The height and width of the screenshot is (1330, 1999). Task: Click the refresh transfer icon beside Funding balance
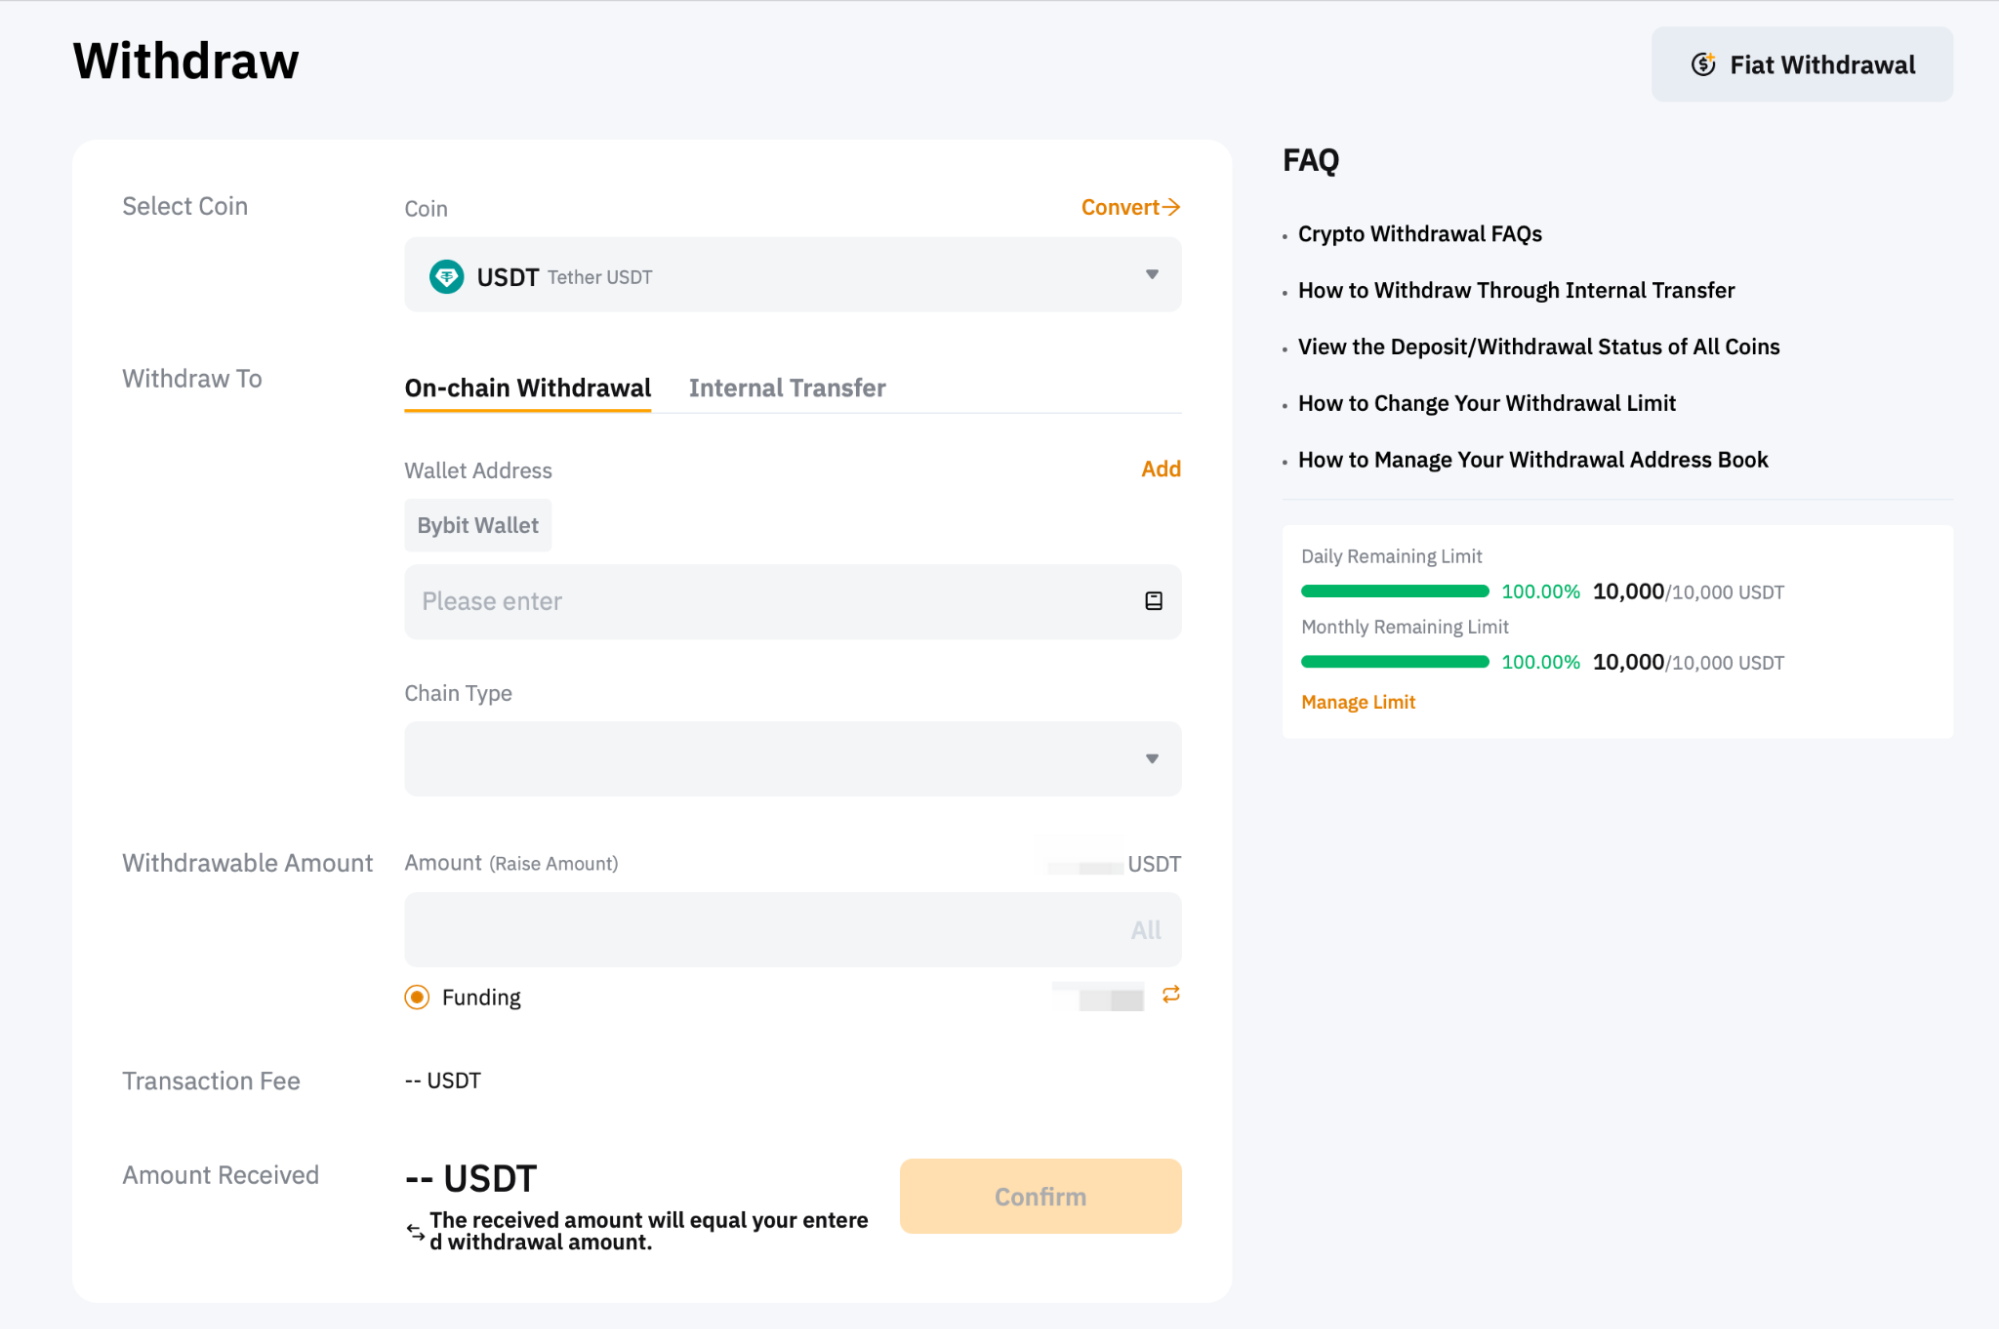[1170, 994]
